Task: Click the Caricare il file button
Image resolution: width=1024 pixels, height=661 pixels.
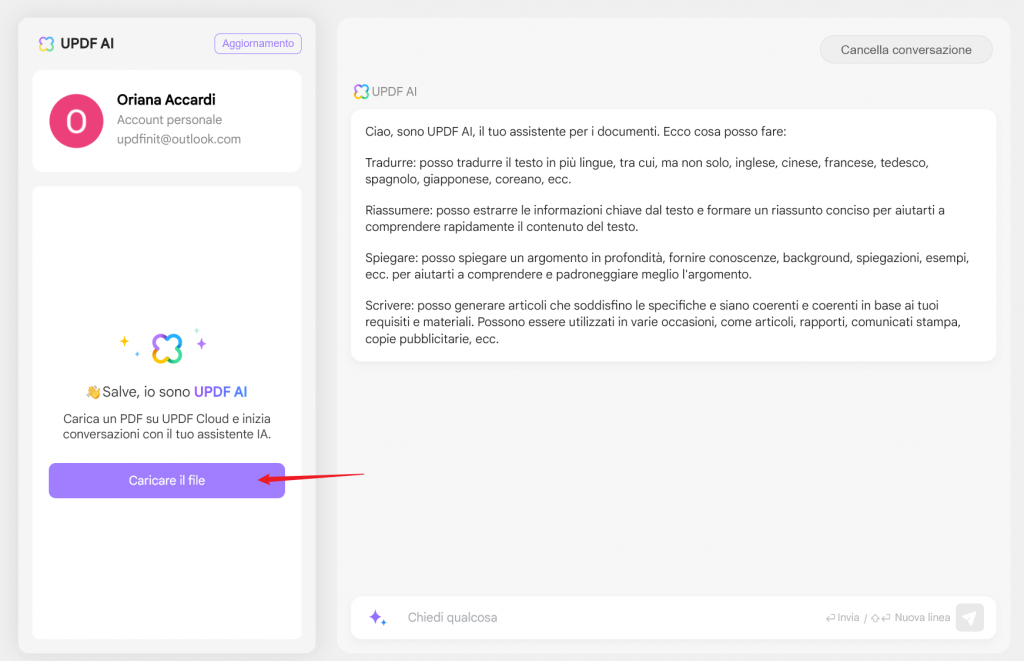Action: (x=167, y=481)
